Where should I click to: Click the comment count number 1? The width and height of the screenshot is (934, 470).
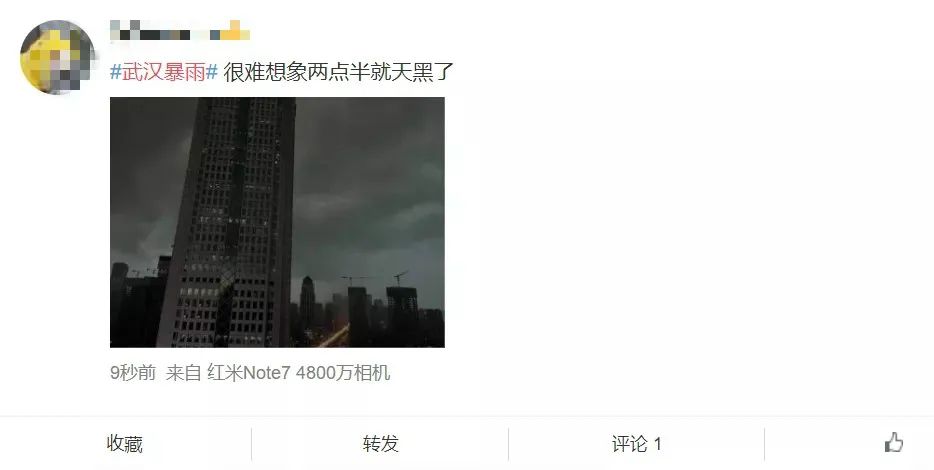[658, 444]
